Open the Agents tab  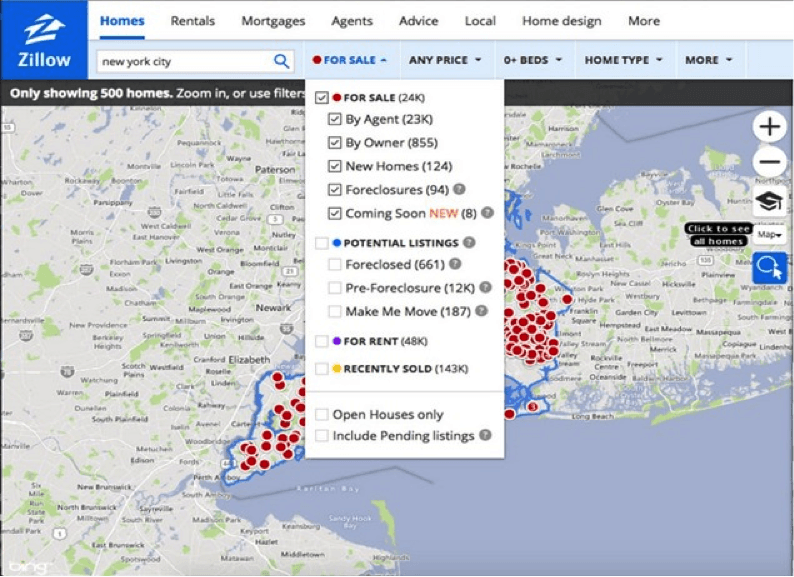point(352,21)
